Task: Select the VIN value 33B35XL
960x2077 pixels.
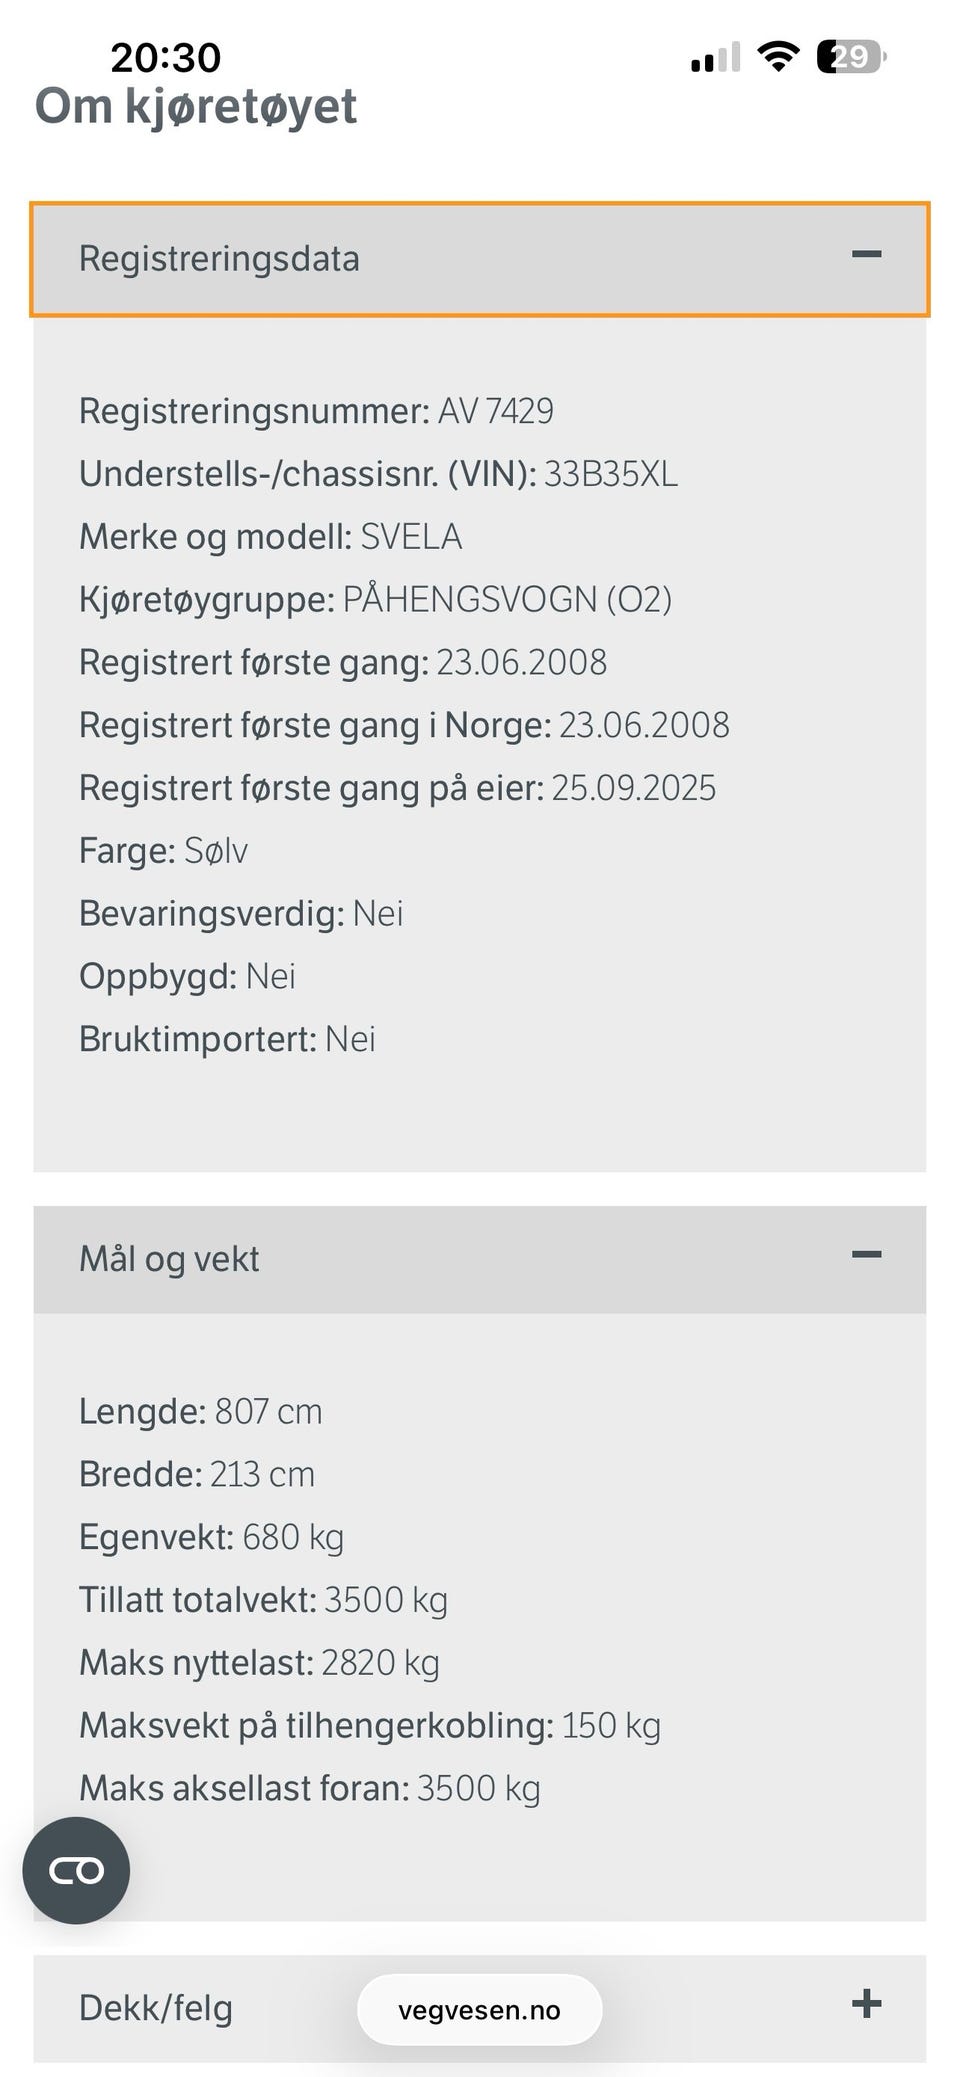Action: [x=610, y=474]
